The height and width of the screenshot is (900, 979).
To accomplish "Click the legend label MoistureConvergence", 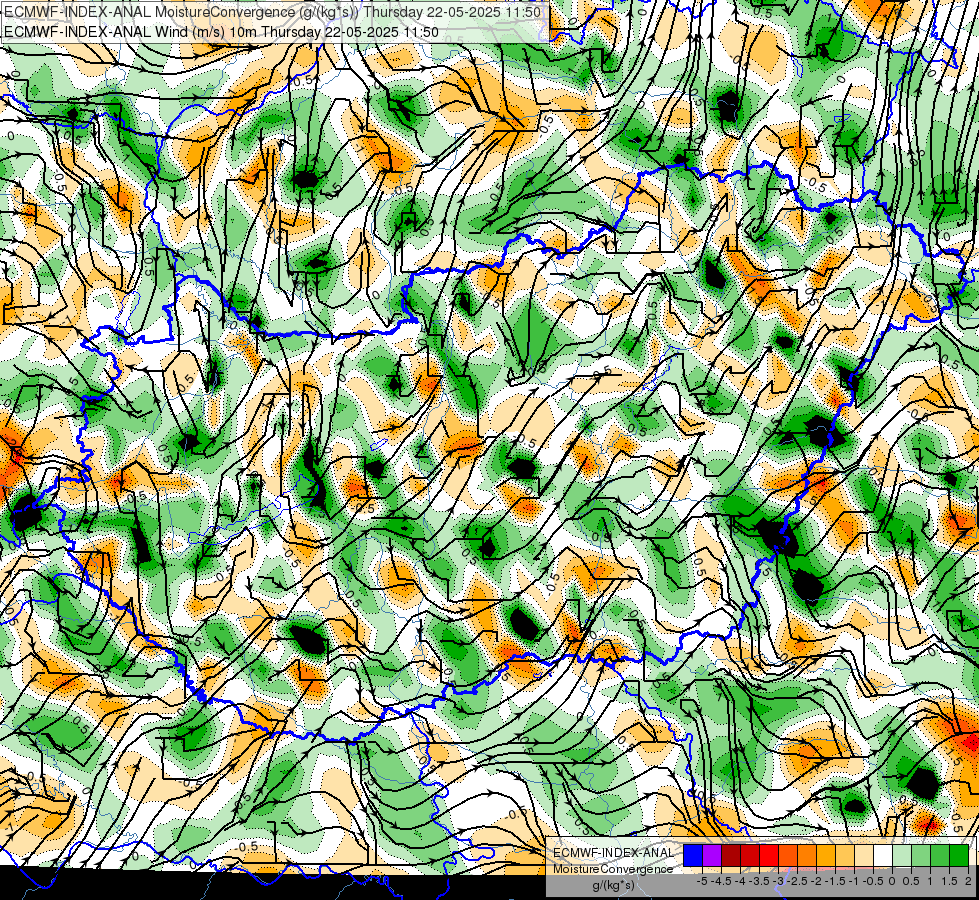I will [613, 869].
